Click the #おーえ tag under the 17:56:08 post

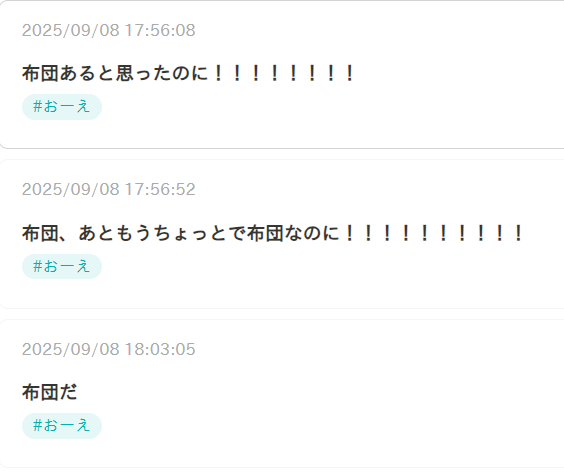pos(62,107)
